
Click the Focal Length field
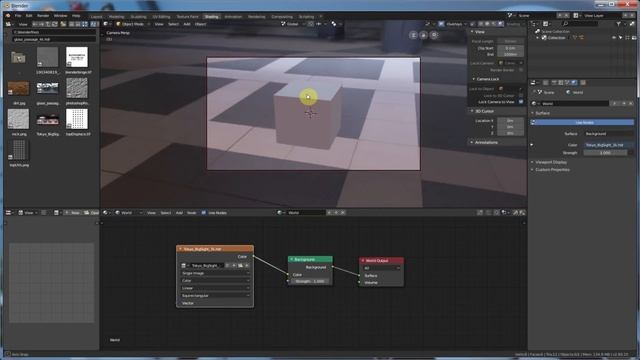510,41
